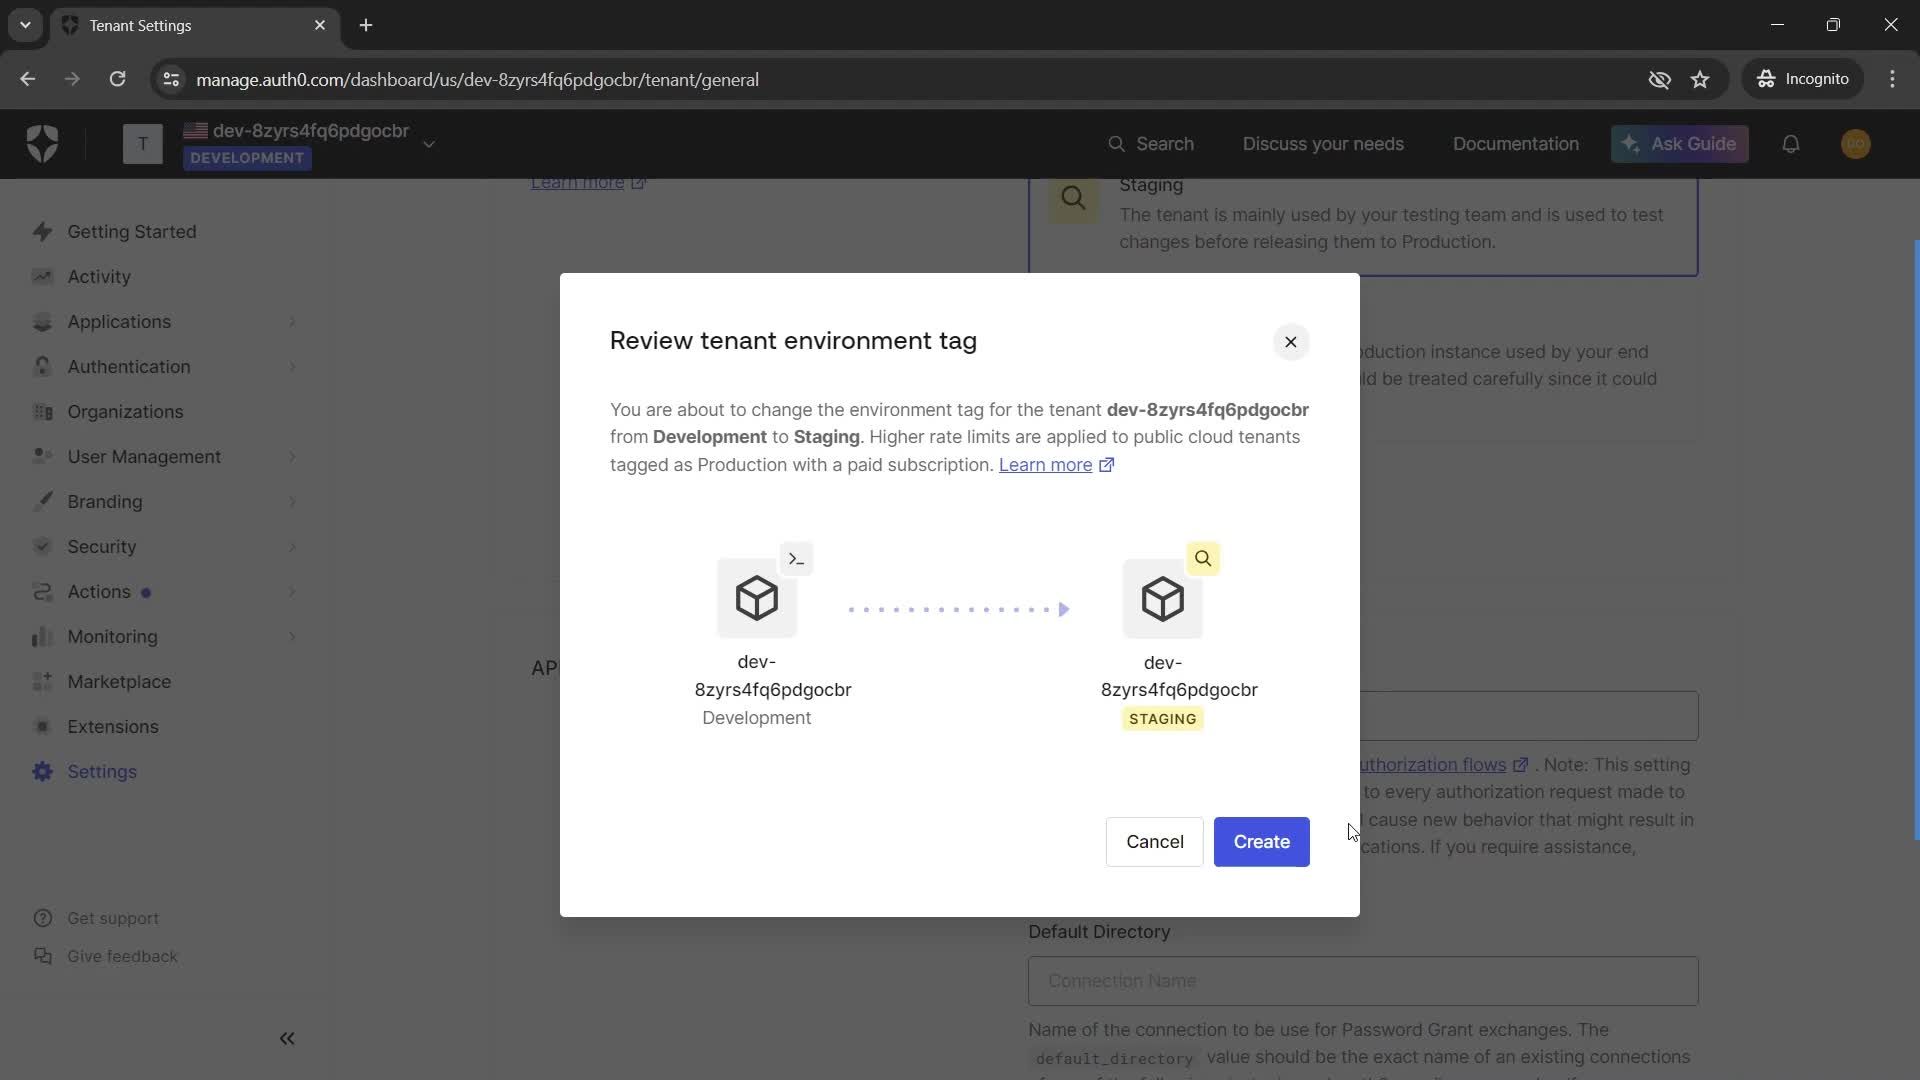Click the site information icon
Image resolution: width=1920 pixels, height=1080 pixels.
(171, 79)
